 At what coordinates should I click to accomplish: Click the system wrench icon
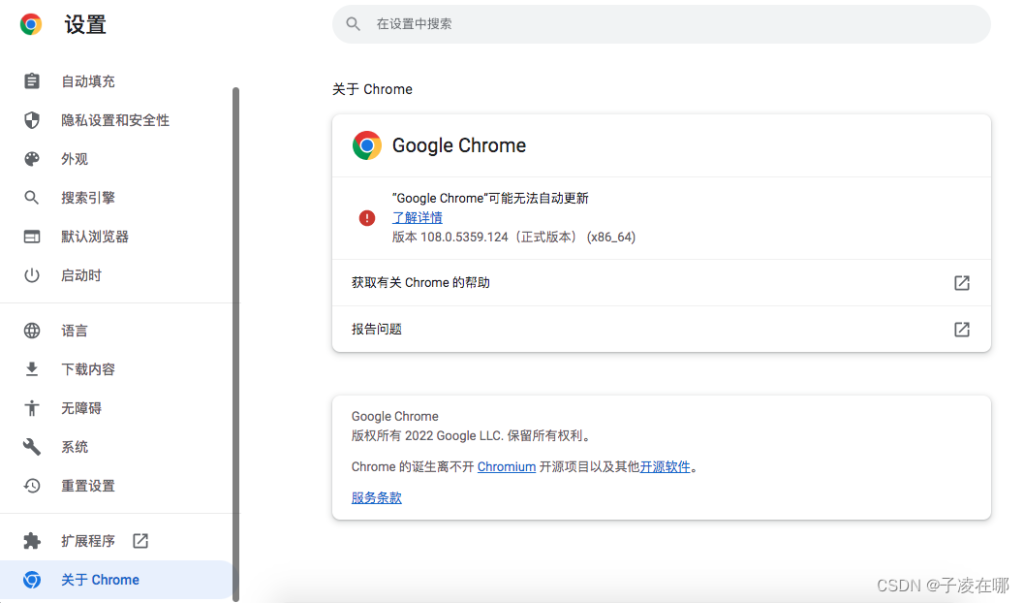31,447
